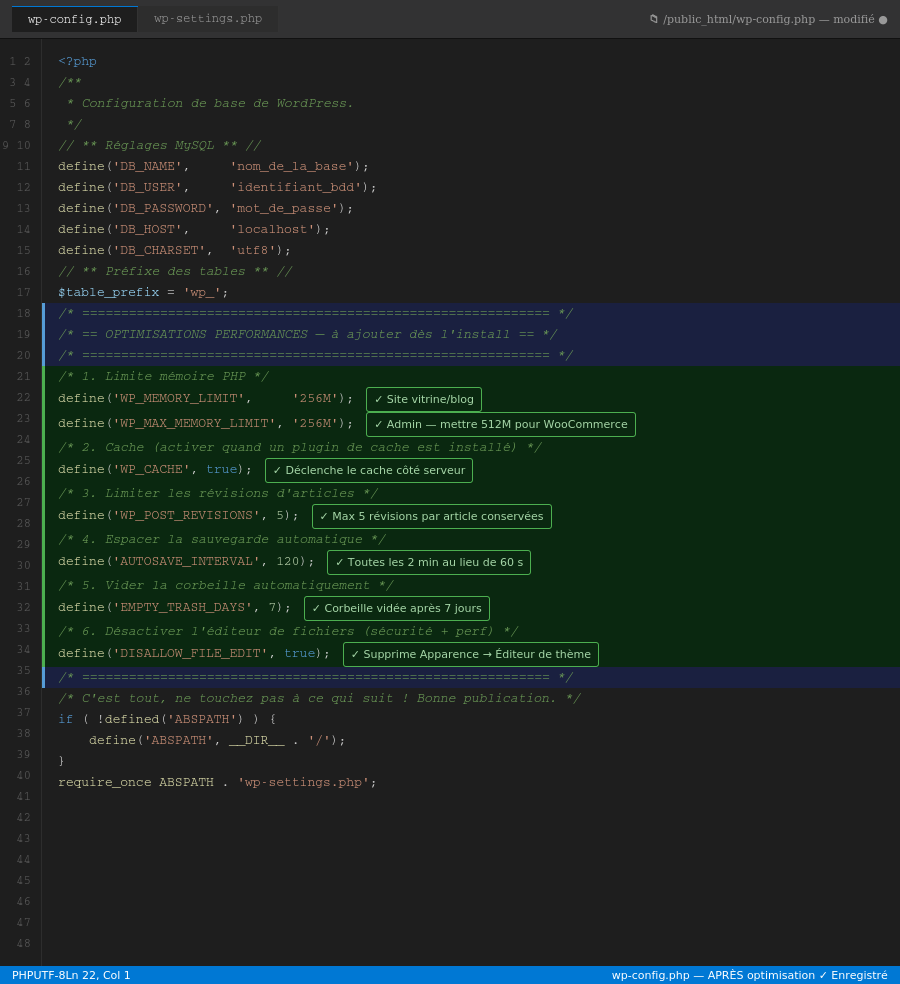Viewport: 900px width, 984px height.
Task: Click the 'Déclenche le cache côté serveur' badge
Action: coord(369,470)
